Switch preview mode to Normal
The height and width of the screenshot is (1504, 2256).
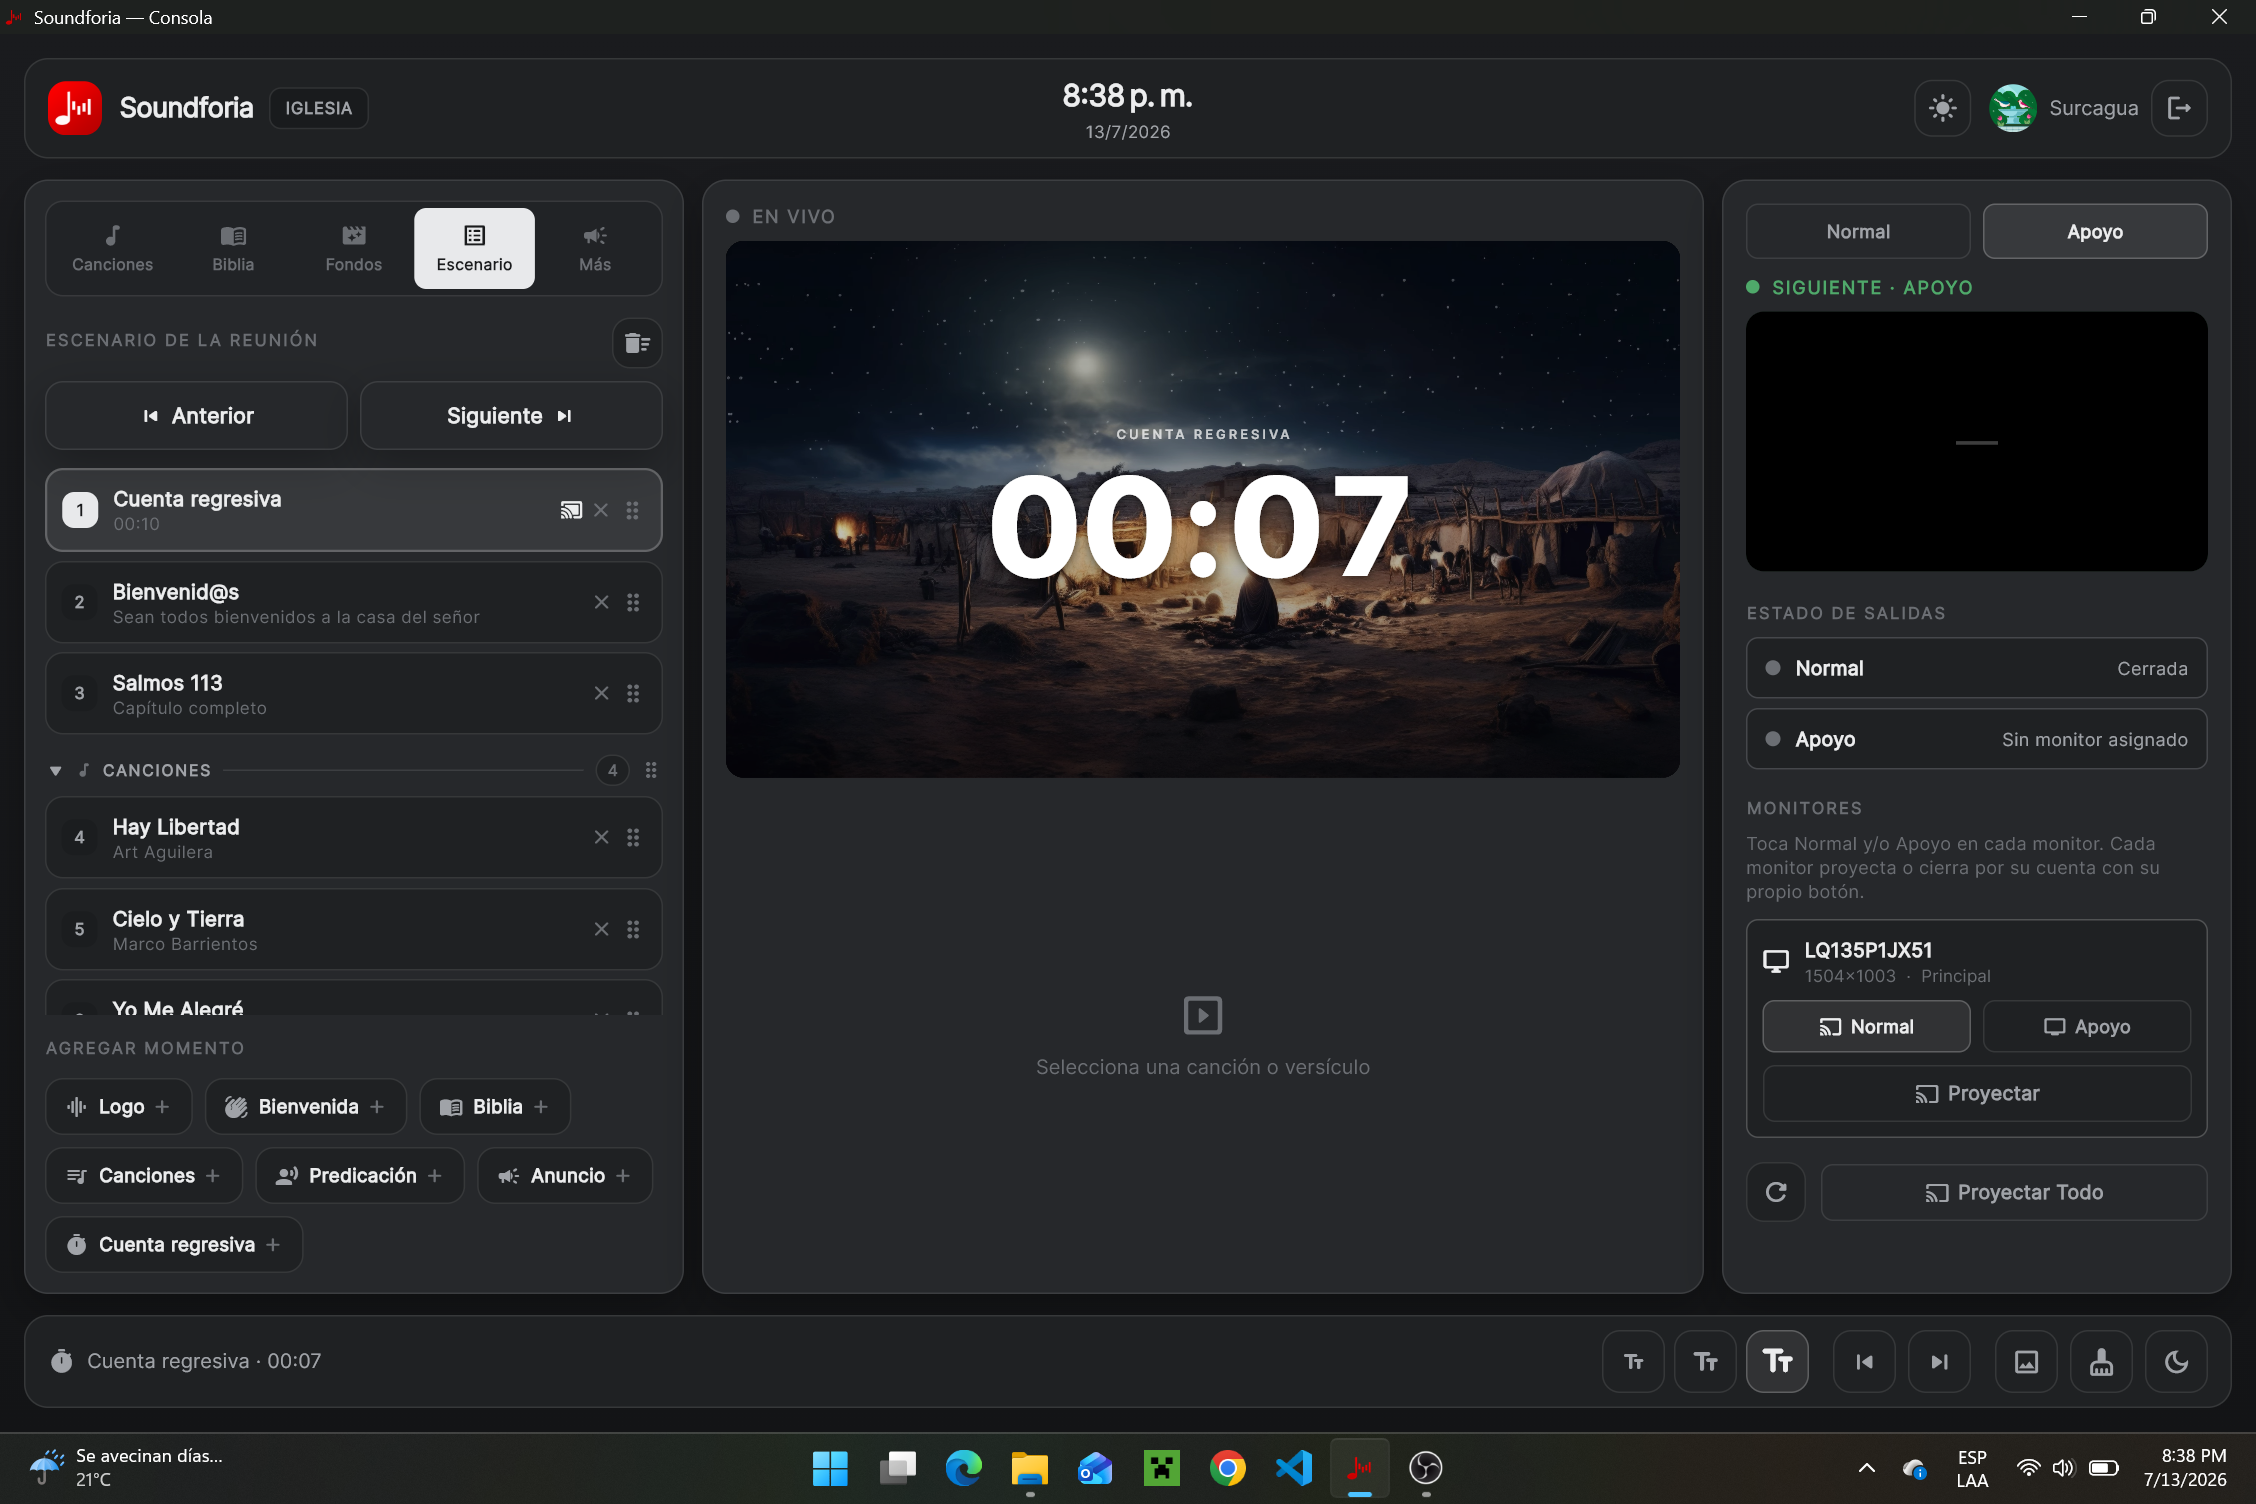pyautogui.click(x=1858, y=231)
